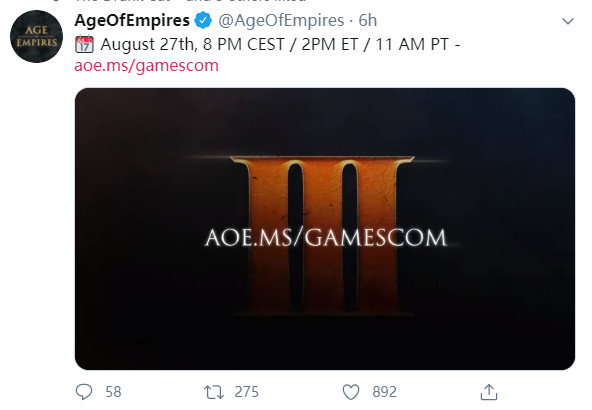592x410 pixels.
Task: Click the 11 AM PT time text
Action: (412, 44)
